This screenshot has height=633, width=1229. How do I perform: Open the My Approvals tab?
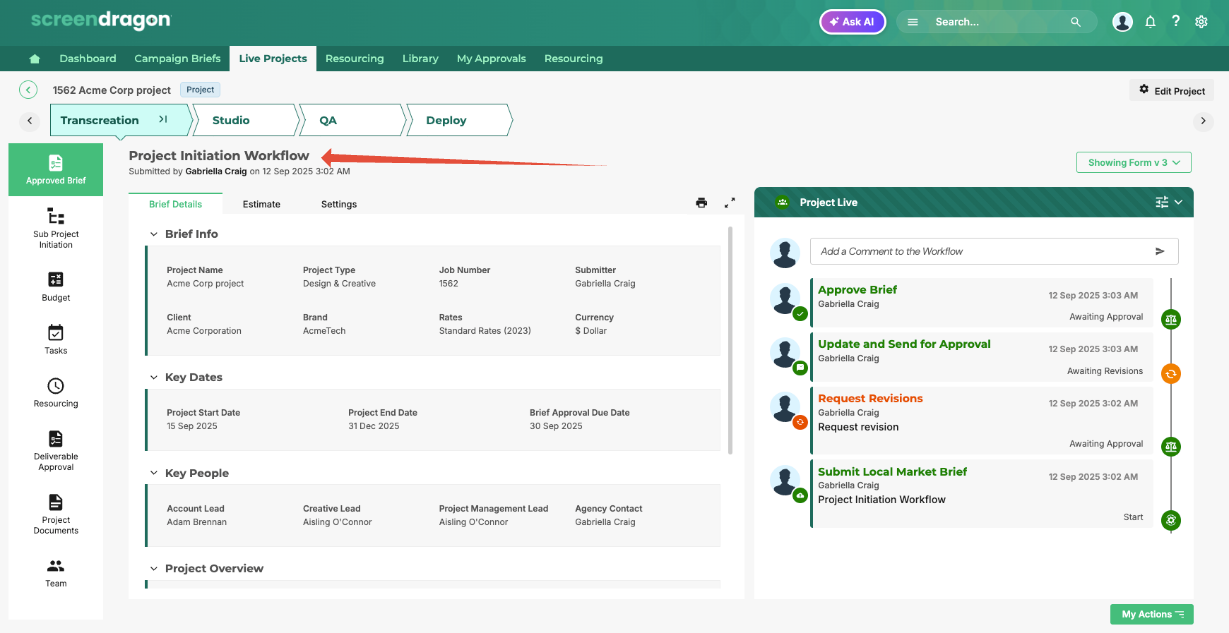click(x=491, y=58)
